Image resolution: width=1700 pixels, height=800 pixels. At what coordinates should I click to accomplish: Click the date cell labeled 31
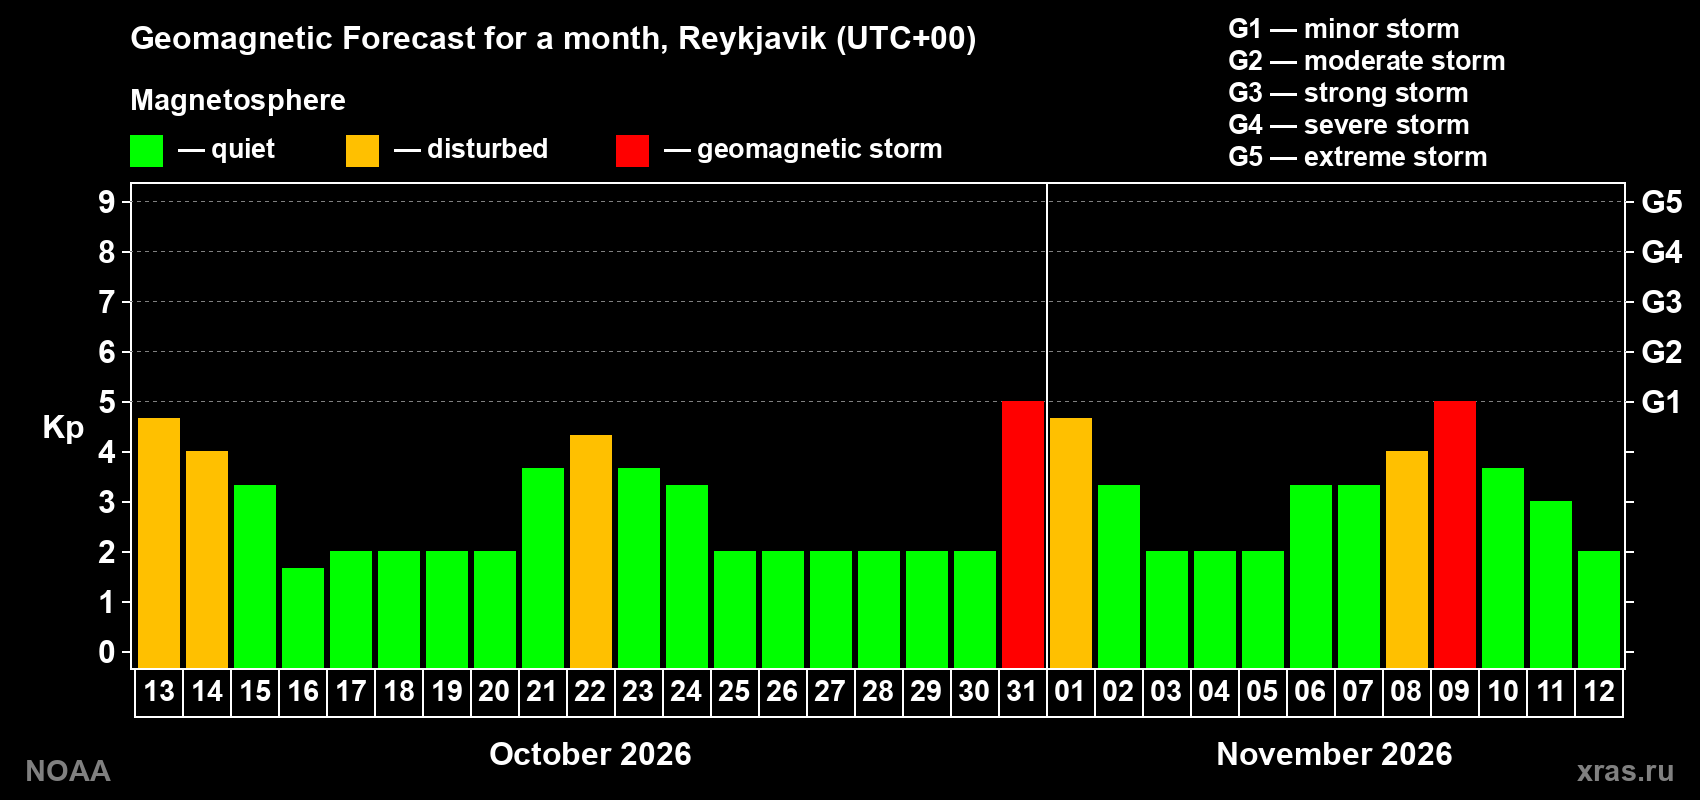tap(1023, 692)
